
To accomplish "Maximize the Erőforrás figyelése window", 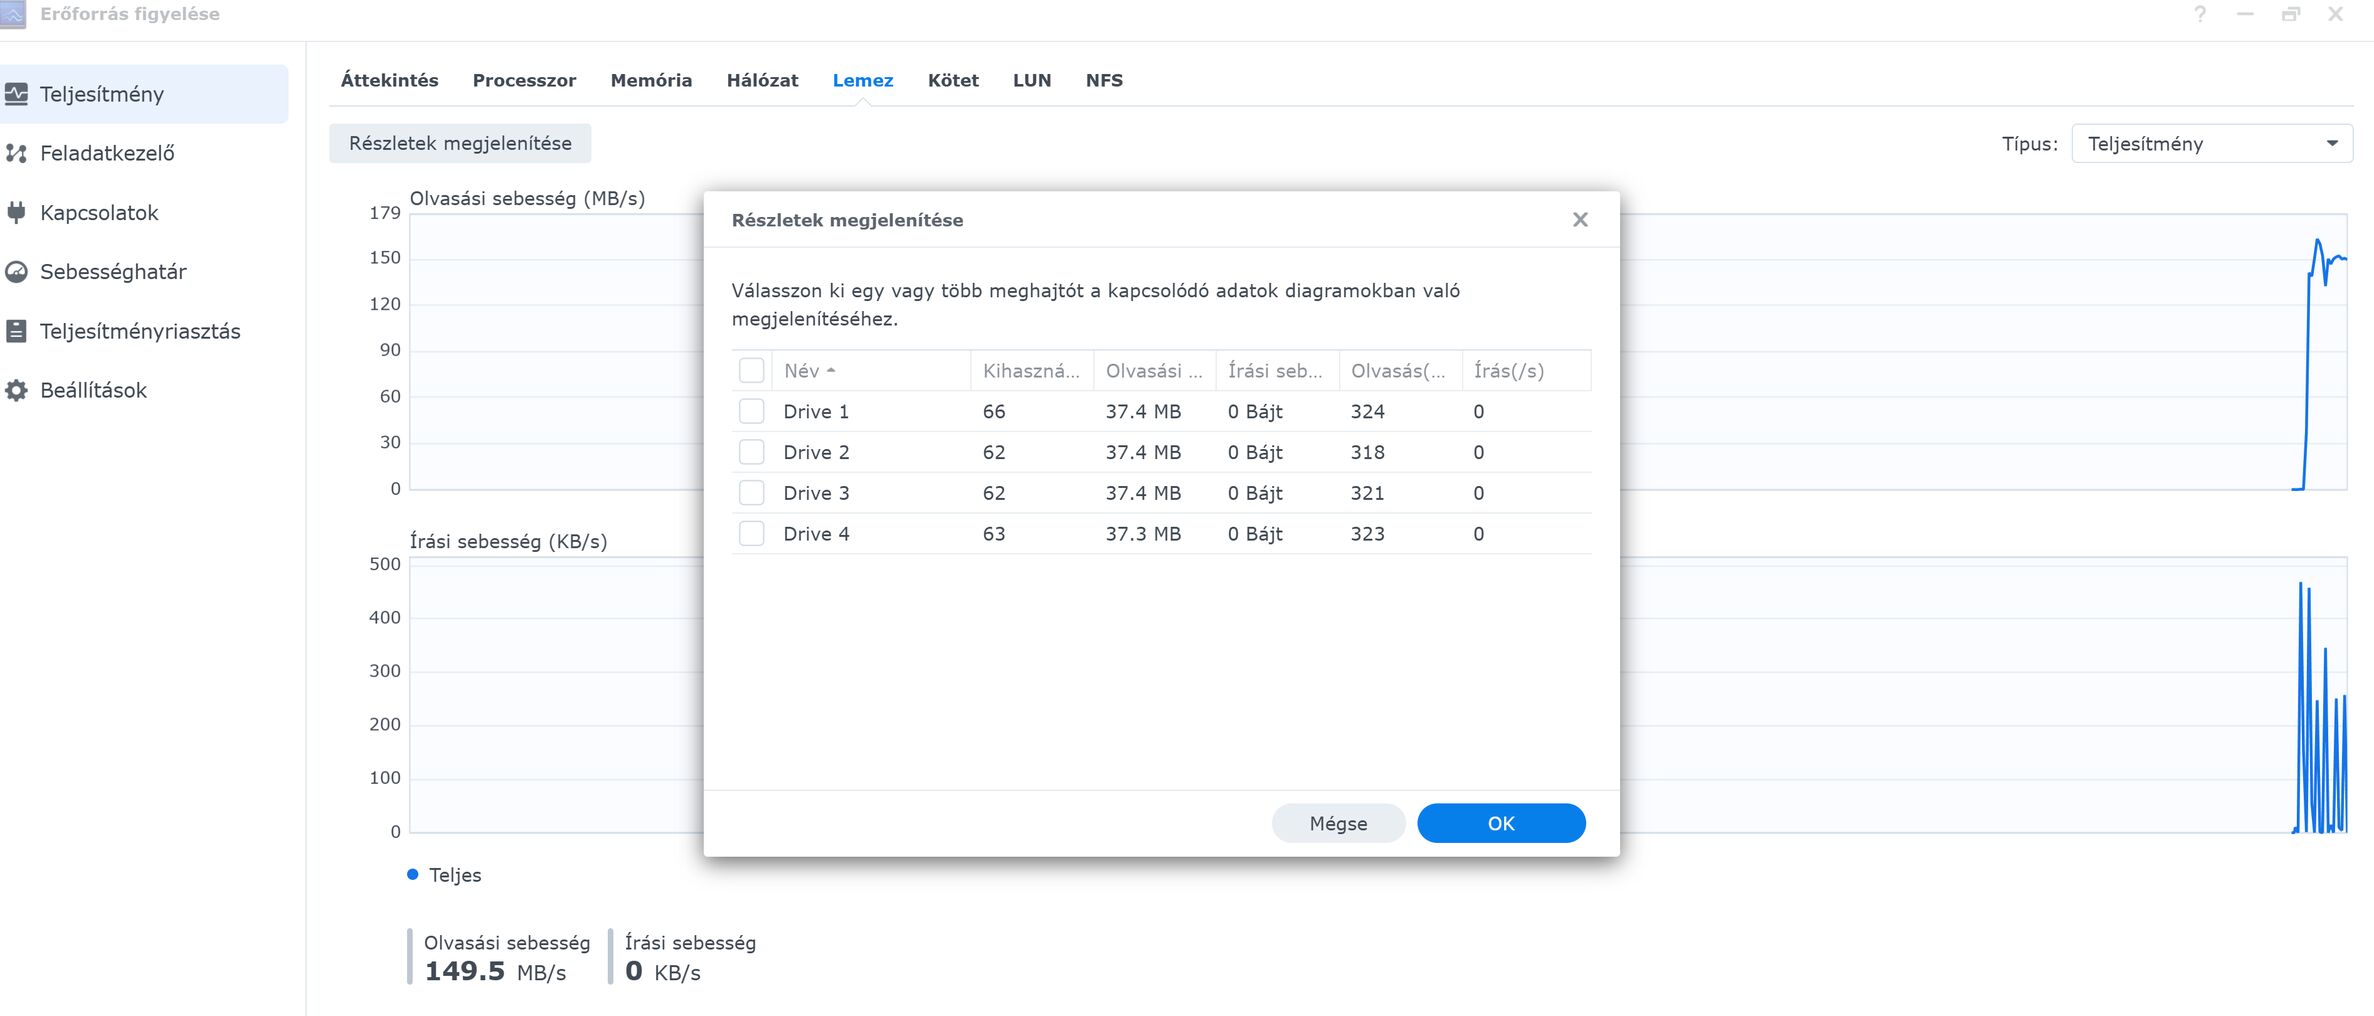I will [2291, 14].
